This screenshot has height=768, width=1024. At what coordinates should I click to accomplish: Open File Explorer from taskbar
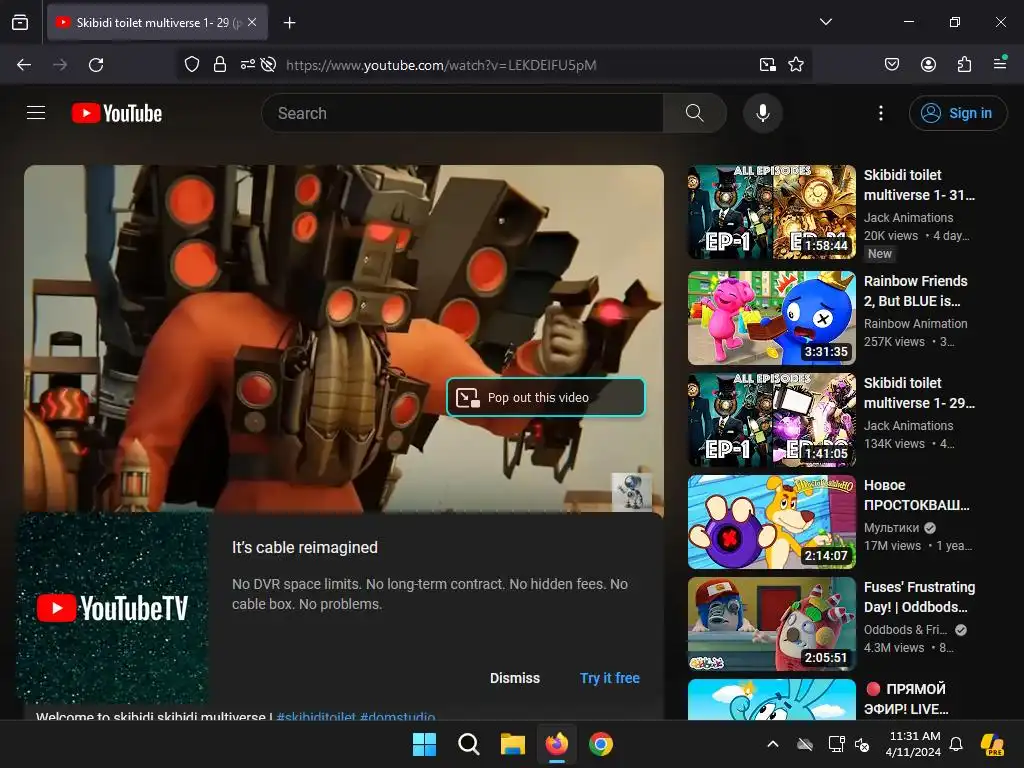(x=513, y=744)
